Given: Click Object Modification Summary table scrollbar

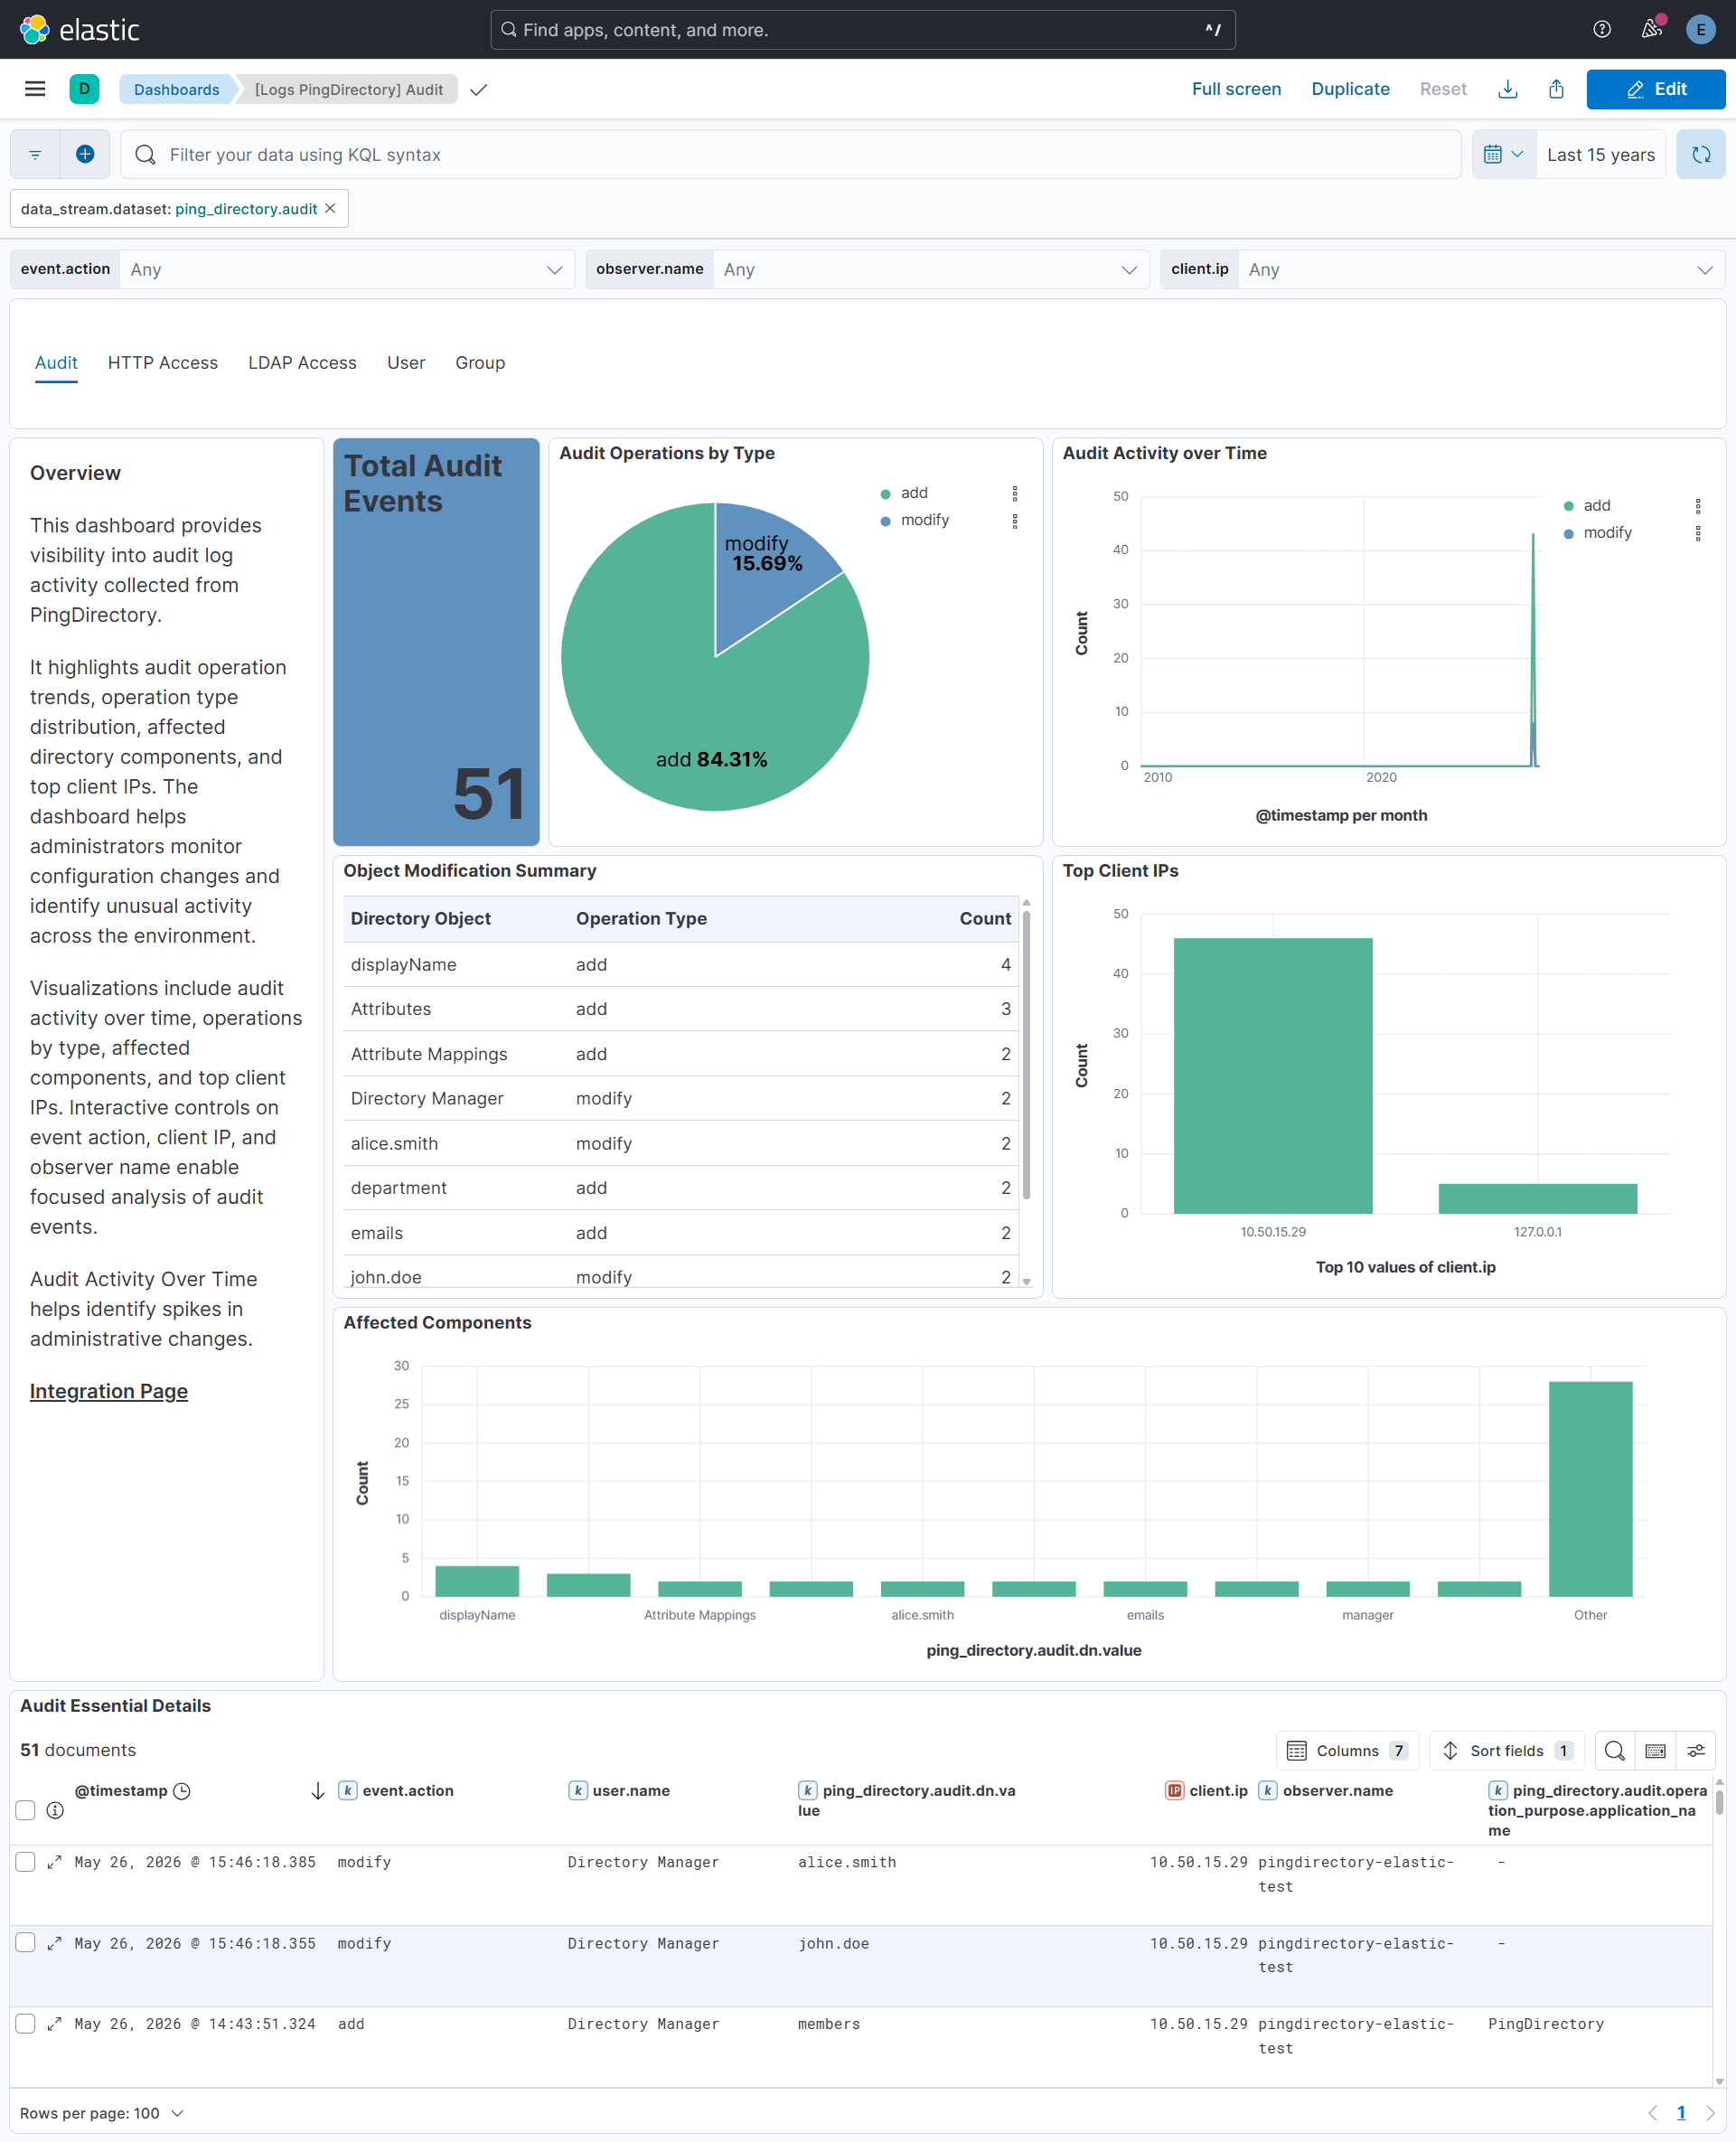Looking at the screenshot, I should (x=1026, y=1053).
